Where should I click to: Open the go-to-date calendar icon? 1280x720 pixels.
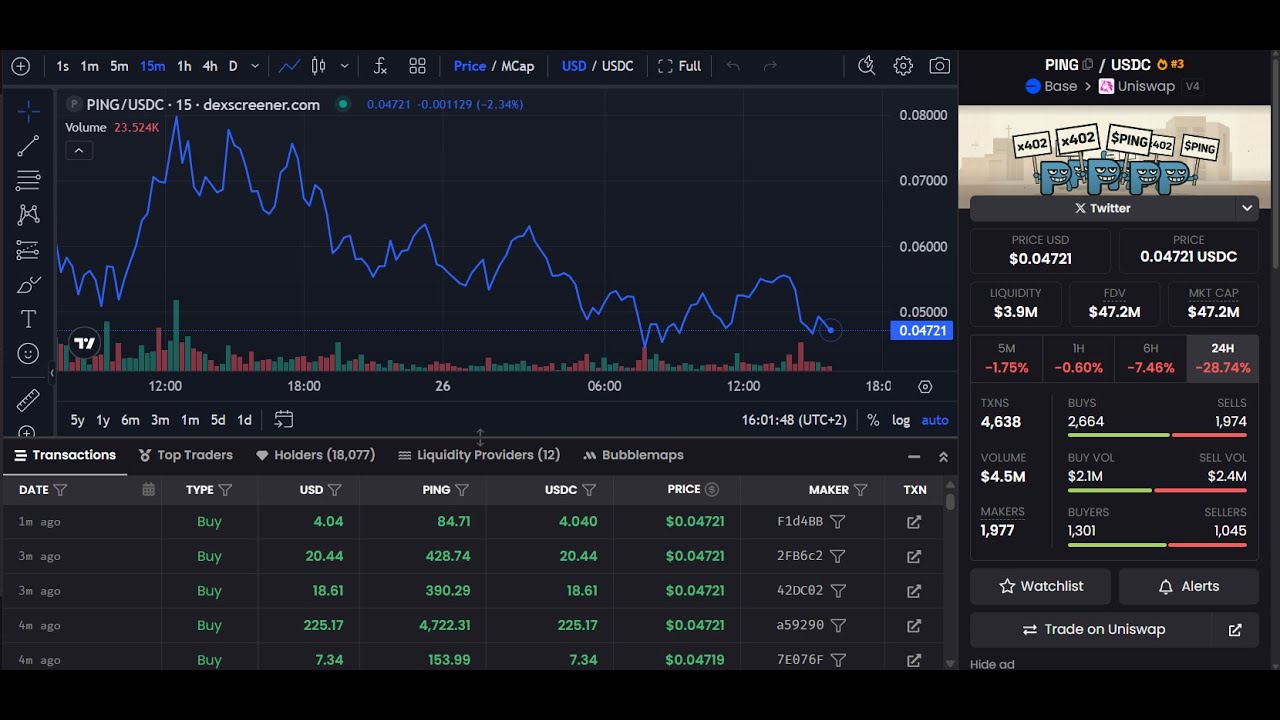click(x=284, y=420)
